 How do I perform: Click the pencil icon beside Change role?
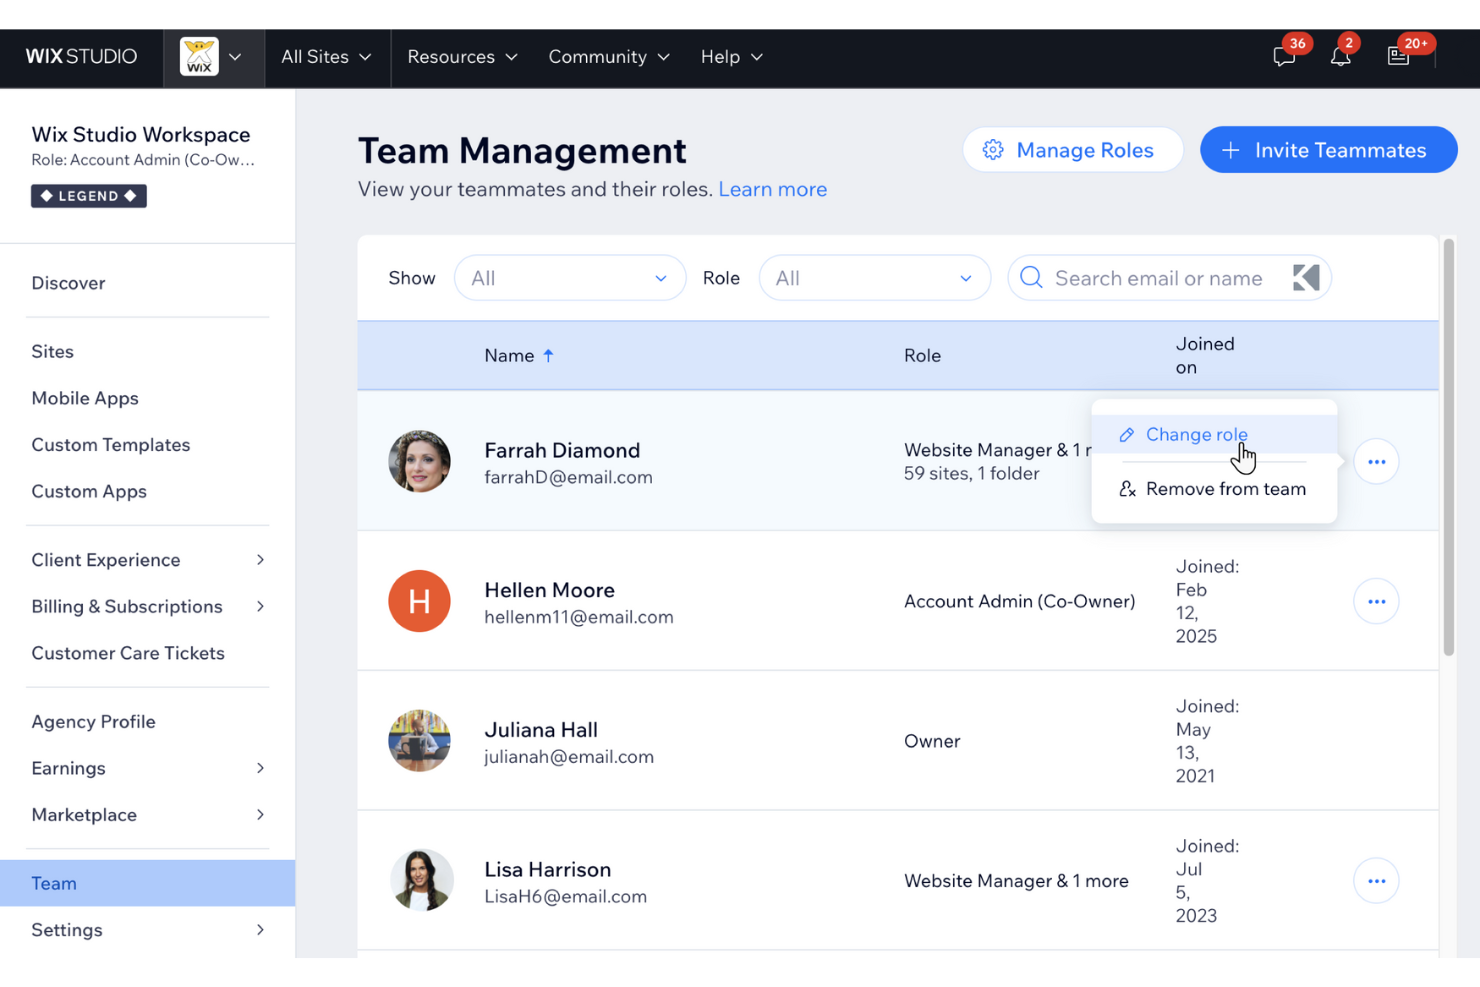[x=1128, y=434]
